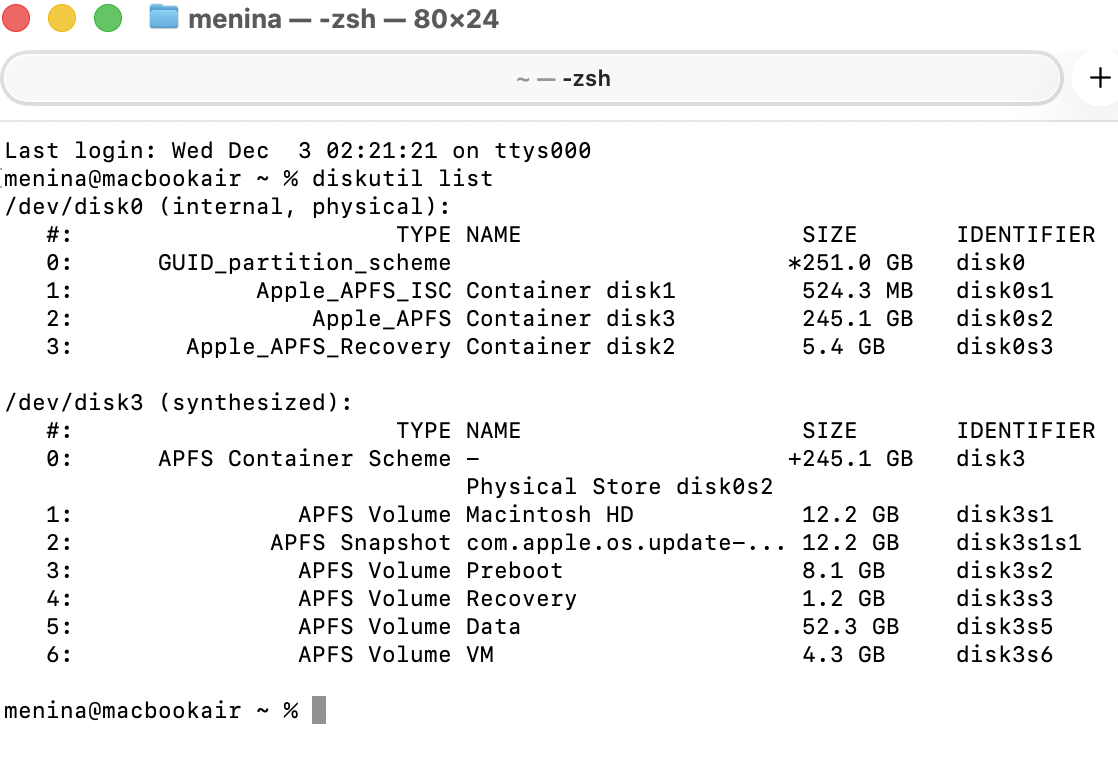Click the "Last login" line text

298,151
